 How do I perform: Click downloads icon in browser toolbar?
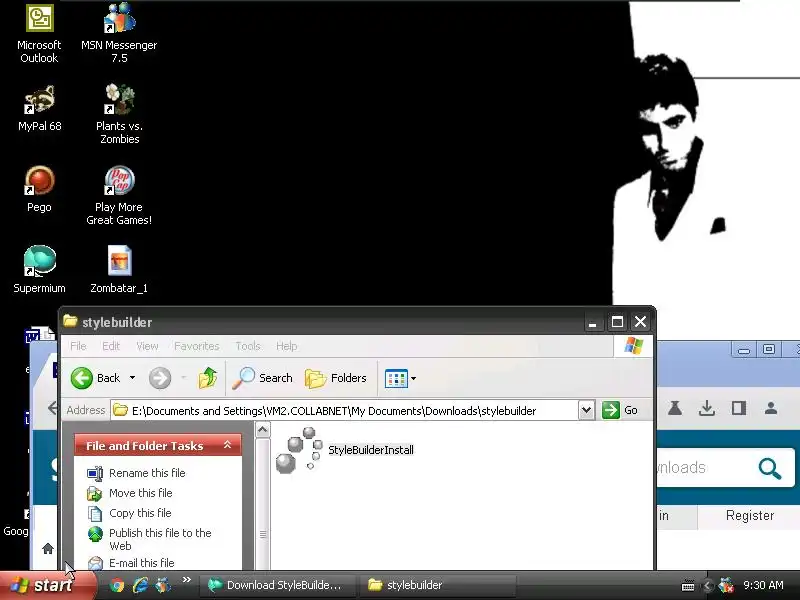[707, 408]
